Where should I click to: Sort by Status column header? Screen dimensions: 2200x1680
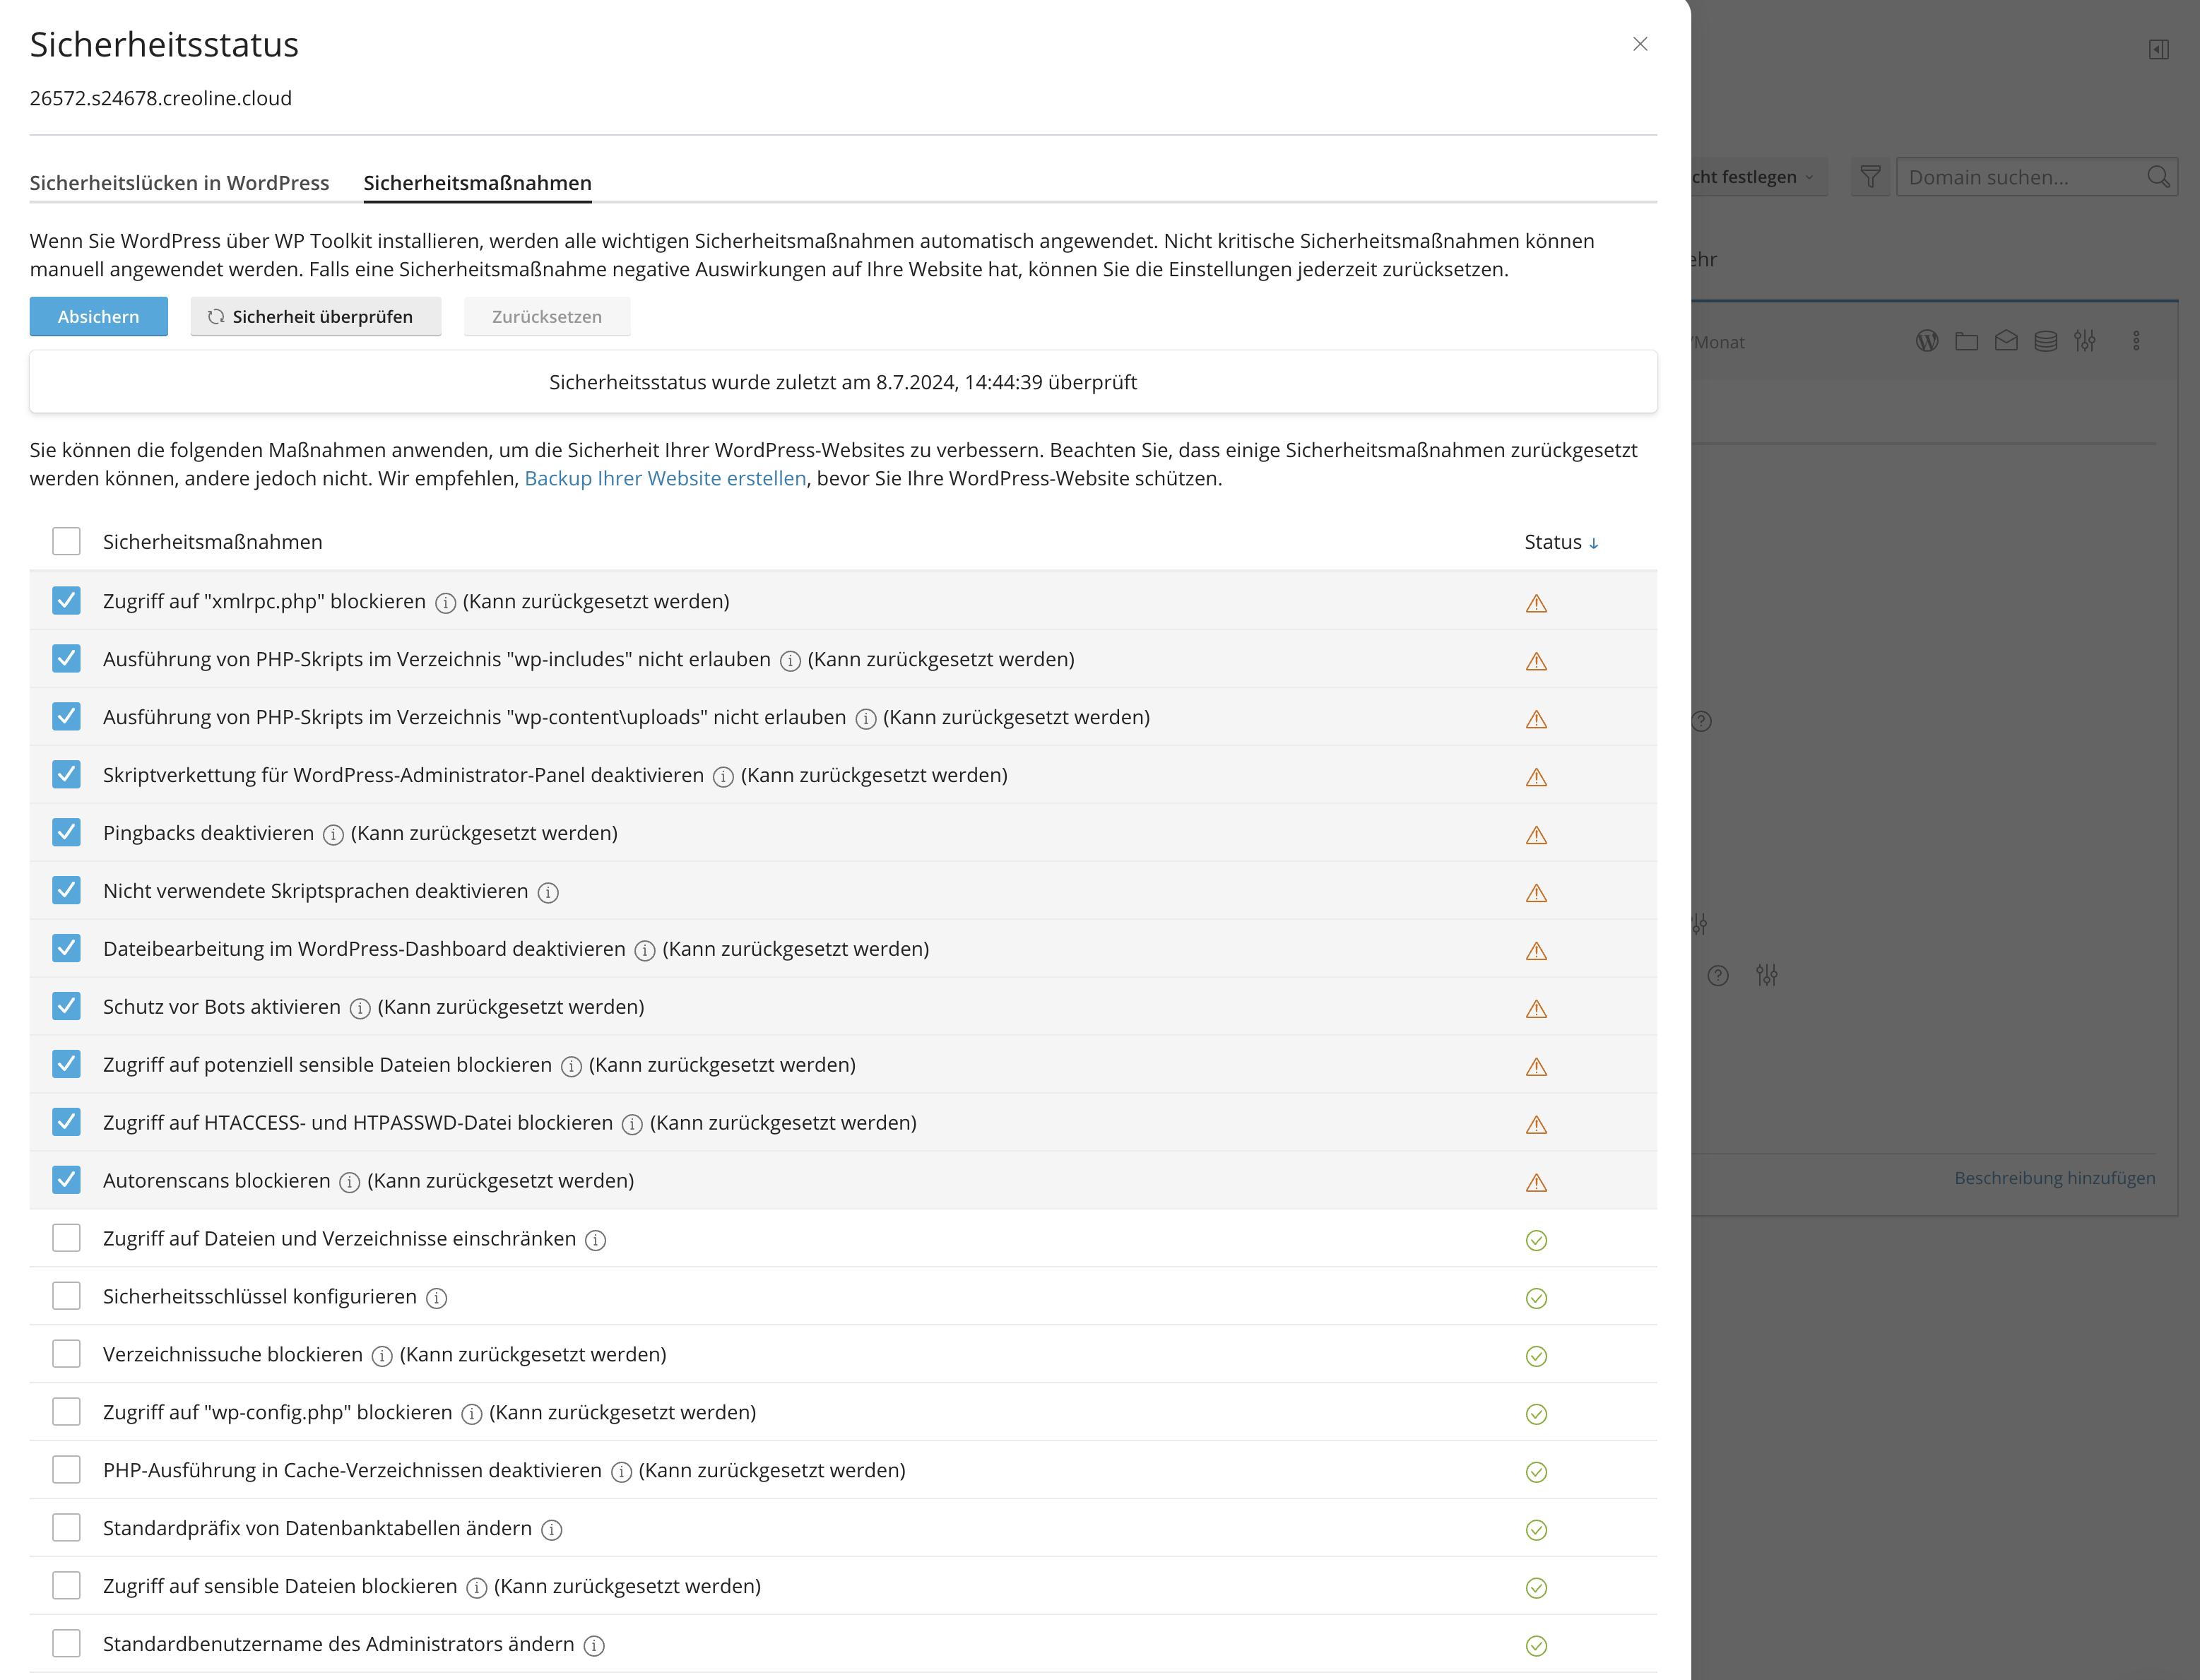coord(1561,542)
